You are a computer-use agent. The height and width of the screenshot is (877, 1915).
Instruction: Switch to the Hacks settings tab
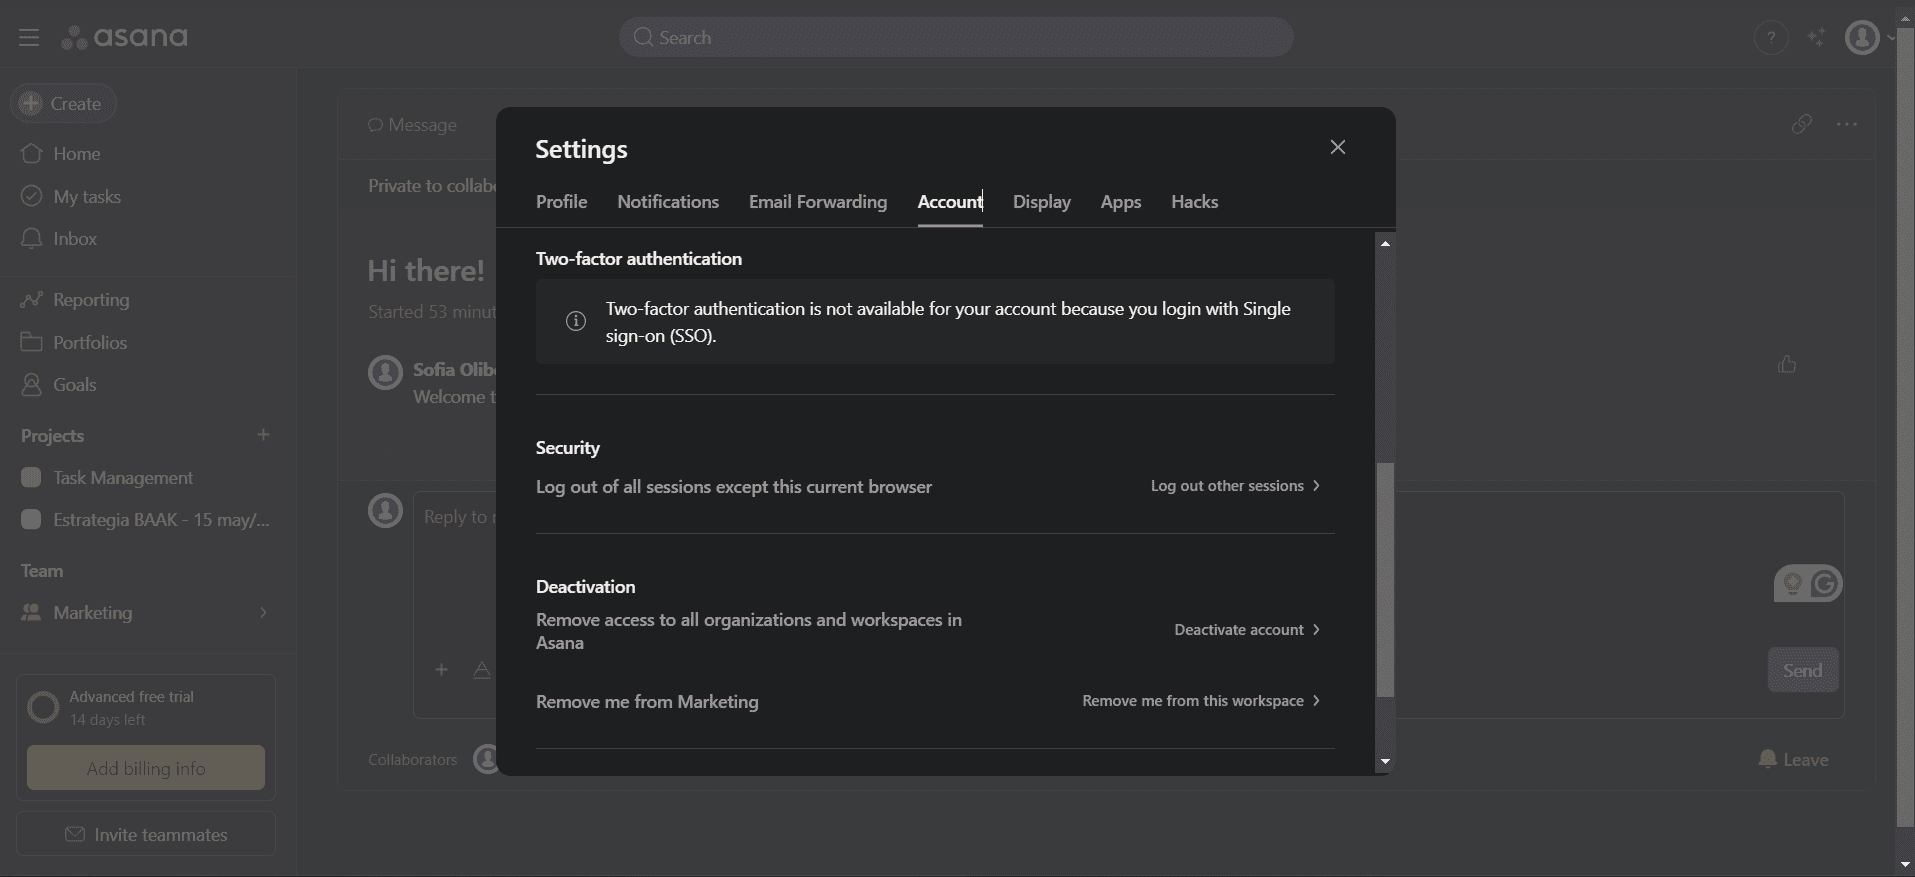pos(1194,202)
